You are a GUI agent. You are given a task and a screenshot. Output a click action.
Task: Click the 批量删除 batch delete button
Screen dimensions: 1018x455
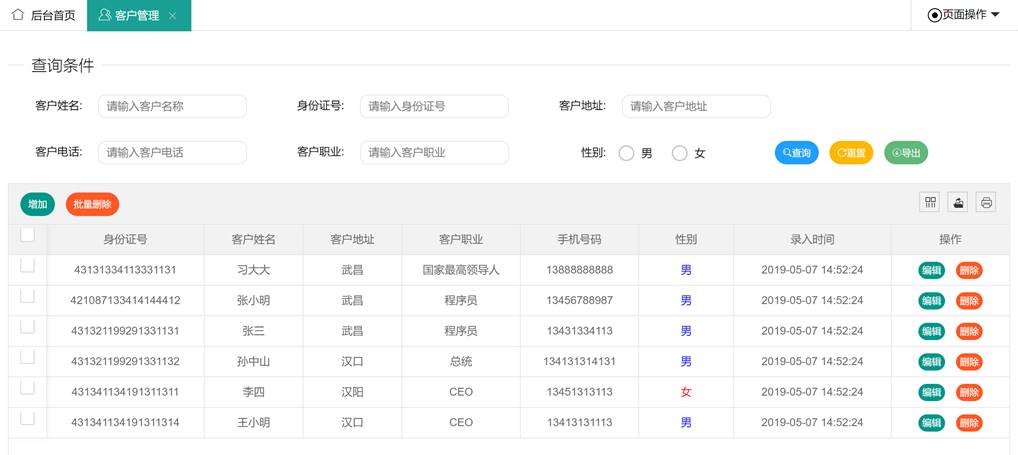coord(92,204)
